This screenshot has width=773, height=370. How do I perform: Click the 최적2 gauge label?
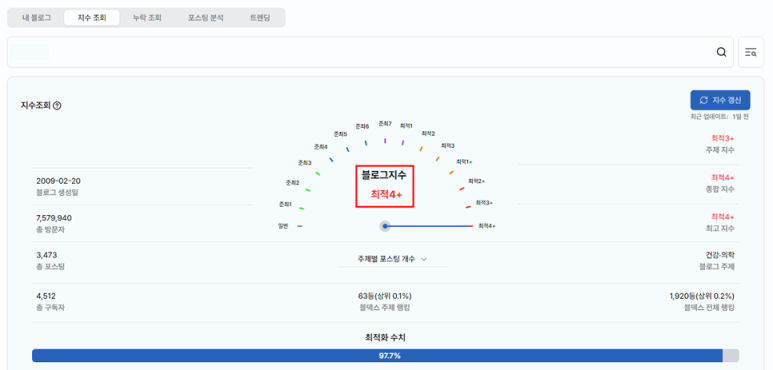428,134
